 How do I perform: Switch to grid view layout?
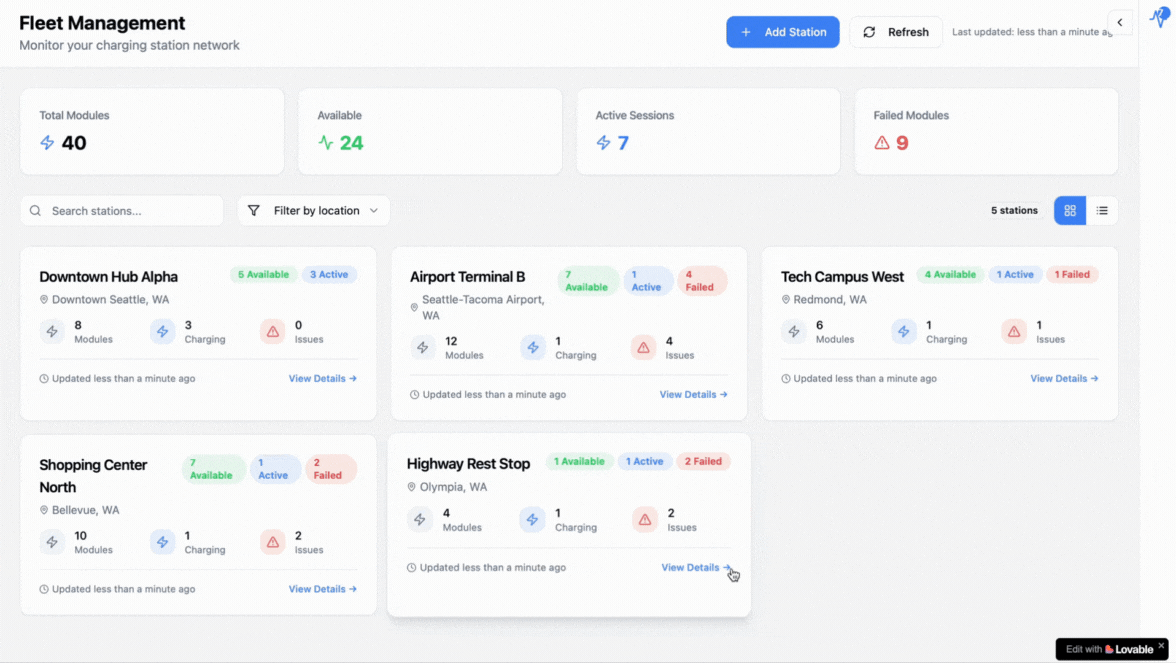[x=1070, y=211]
